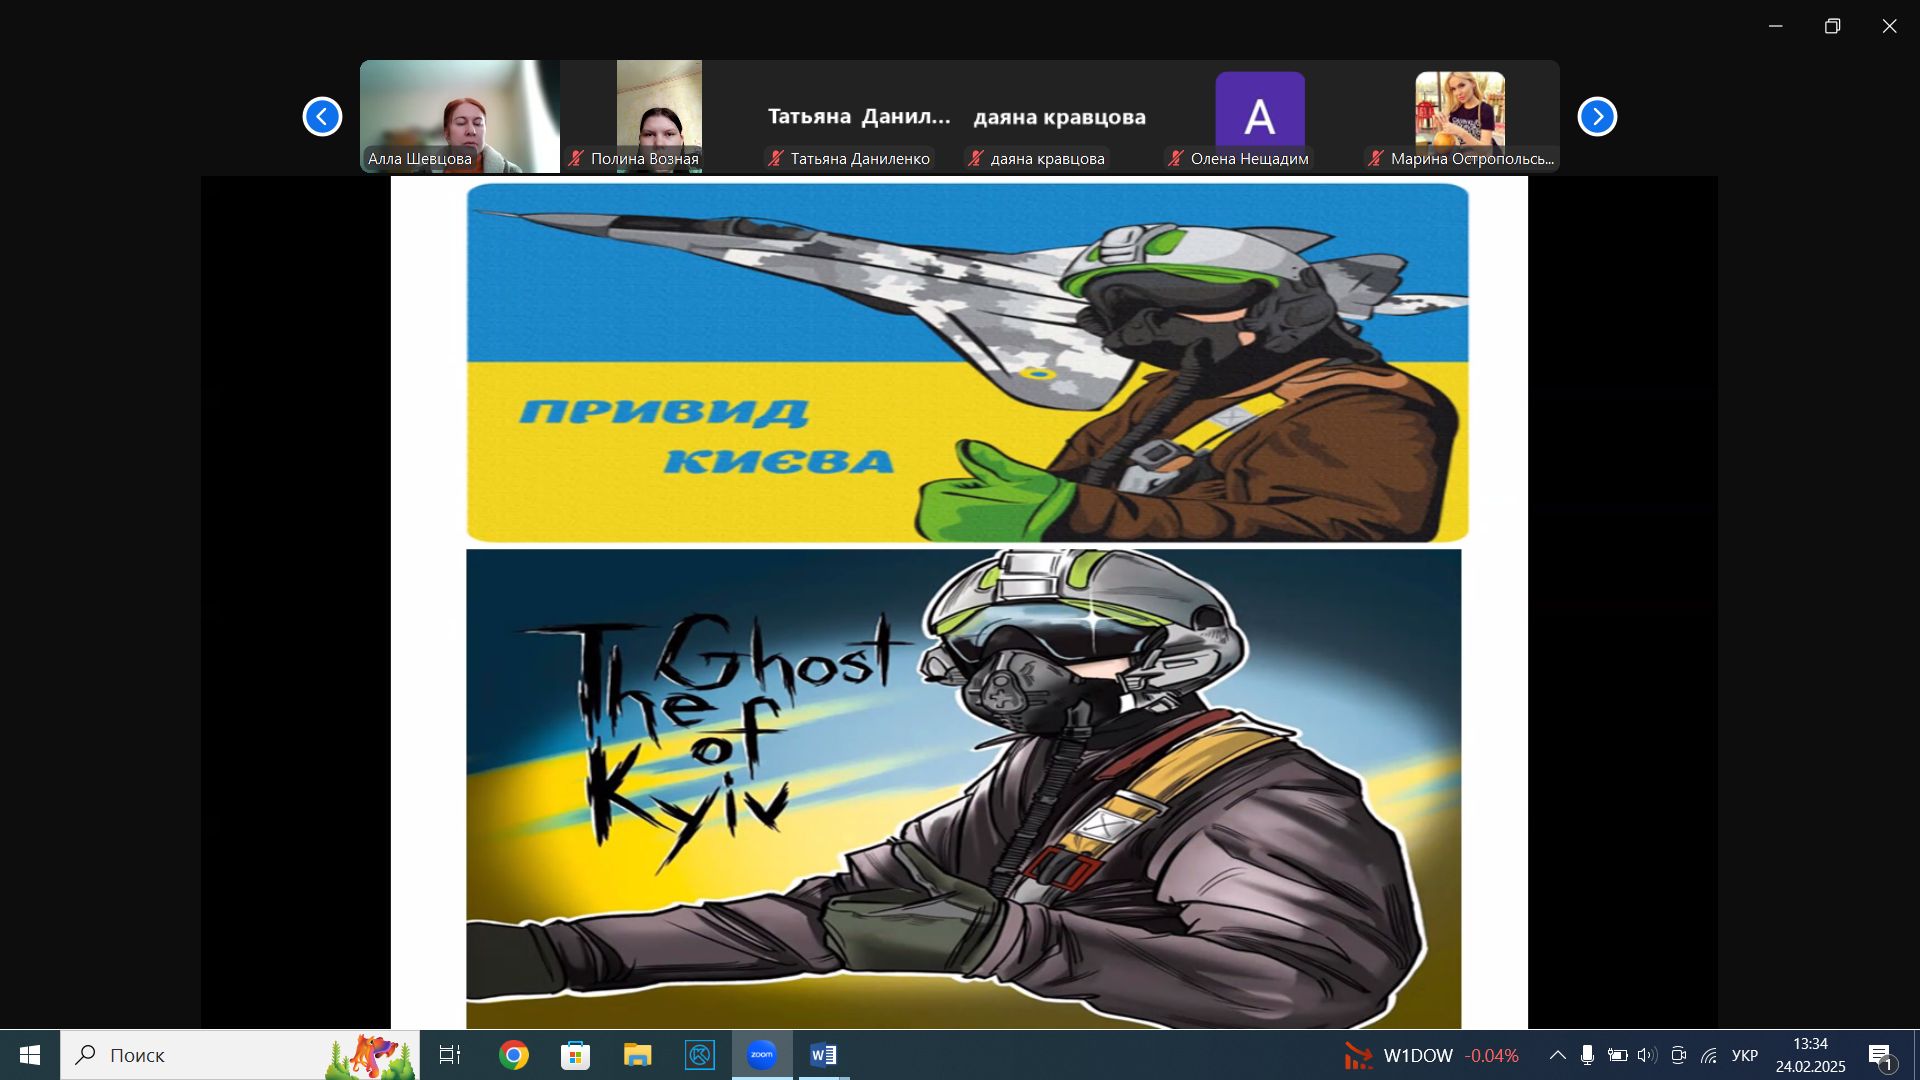Open the notification center
The width and height of the screenshot is (1920, 1080).
coord(1881,1055)
